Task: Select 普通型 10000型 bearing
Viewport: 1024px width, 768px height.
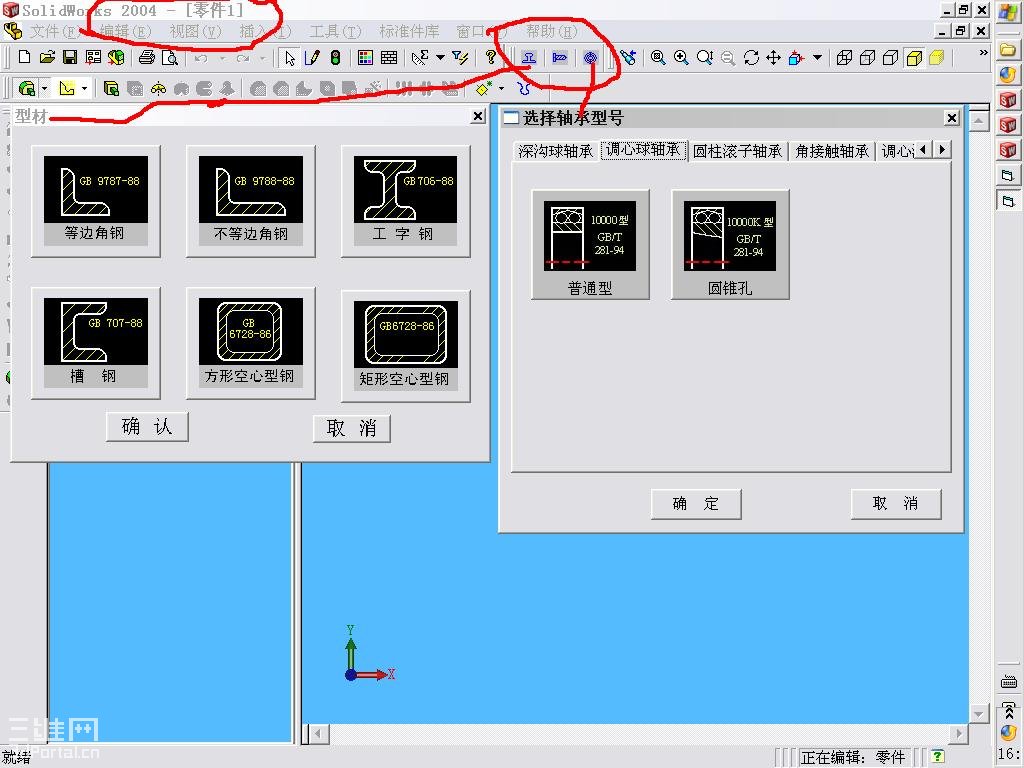Action: click(x=590, y=244)
